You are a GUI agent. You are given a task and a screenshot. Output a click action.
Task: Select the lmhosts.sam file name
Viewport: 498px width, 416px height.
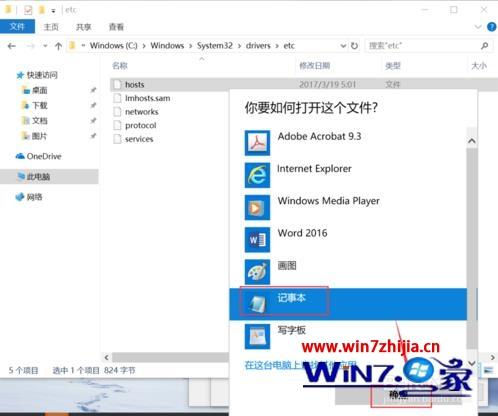(x=148, y=98)
